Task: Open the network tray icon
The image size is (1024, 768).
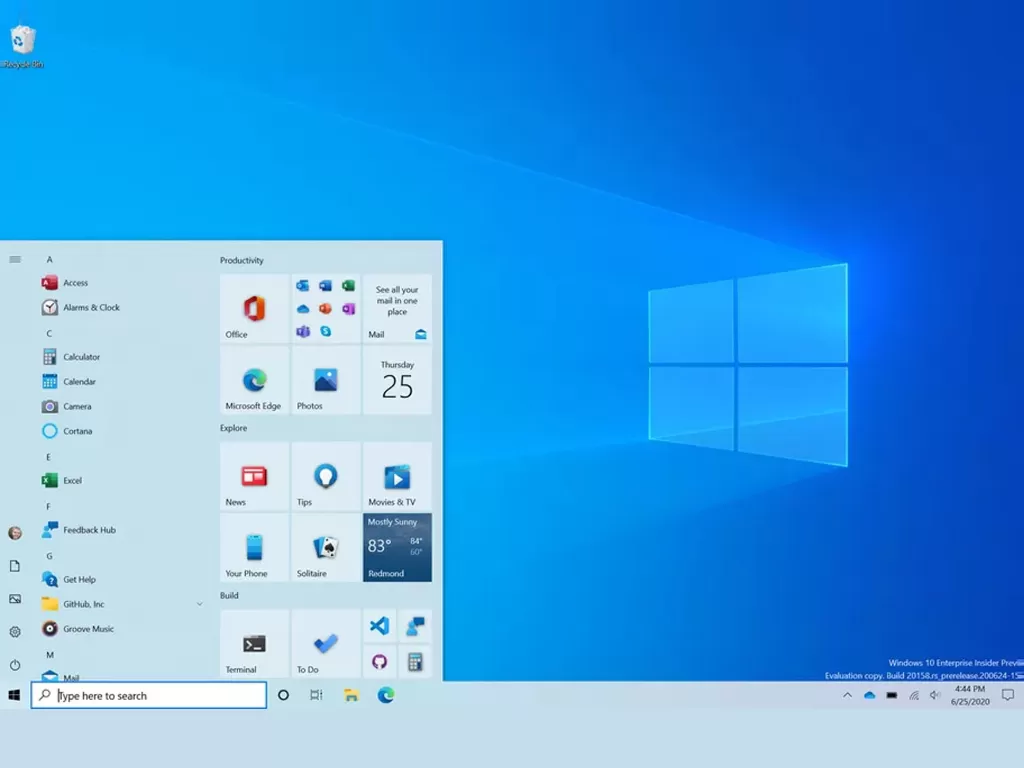Action: click(x=914, y=696)
